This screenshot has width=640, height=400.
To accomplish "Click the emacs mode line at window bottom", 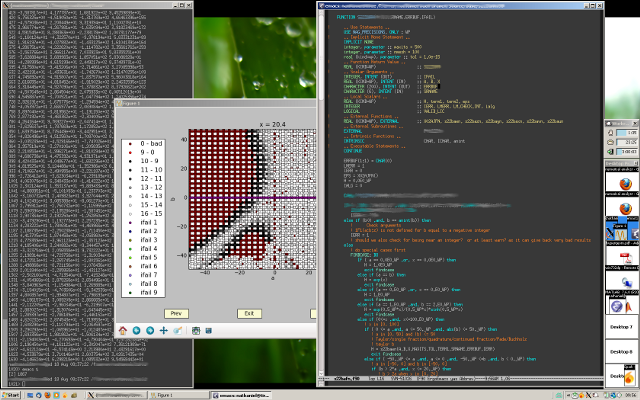I will pos(461,379).
